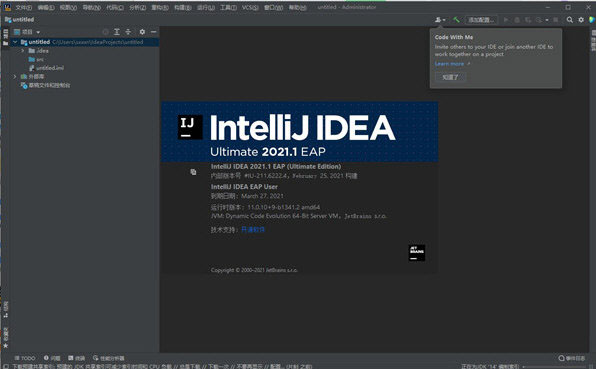The image size is (596, 369).
Task: Open the 分析(Z) menu
Action: [138, 8]
